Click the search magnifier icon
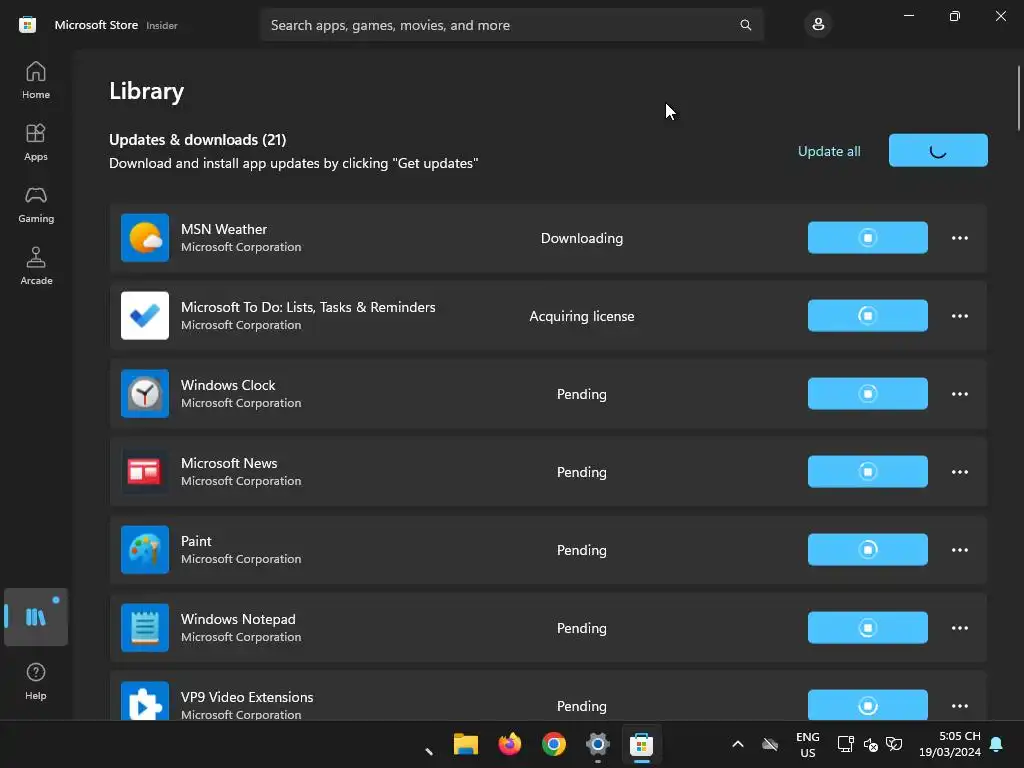The height and width of the screenshot is (768, 1024). click(746, 25)
